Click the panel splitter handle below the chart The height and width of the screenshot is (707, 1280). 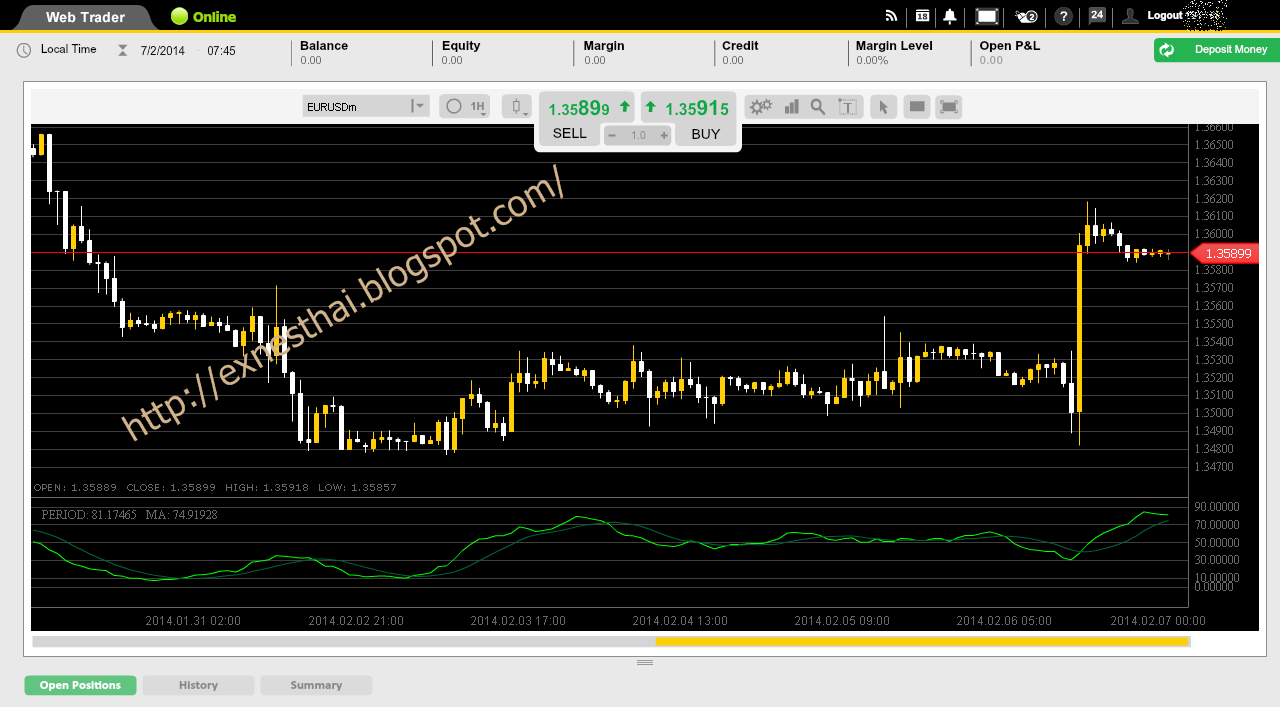[645, 662]
